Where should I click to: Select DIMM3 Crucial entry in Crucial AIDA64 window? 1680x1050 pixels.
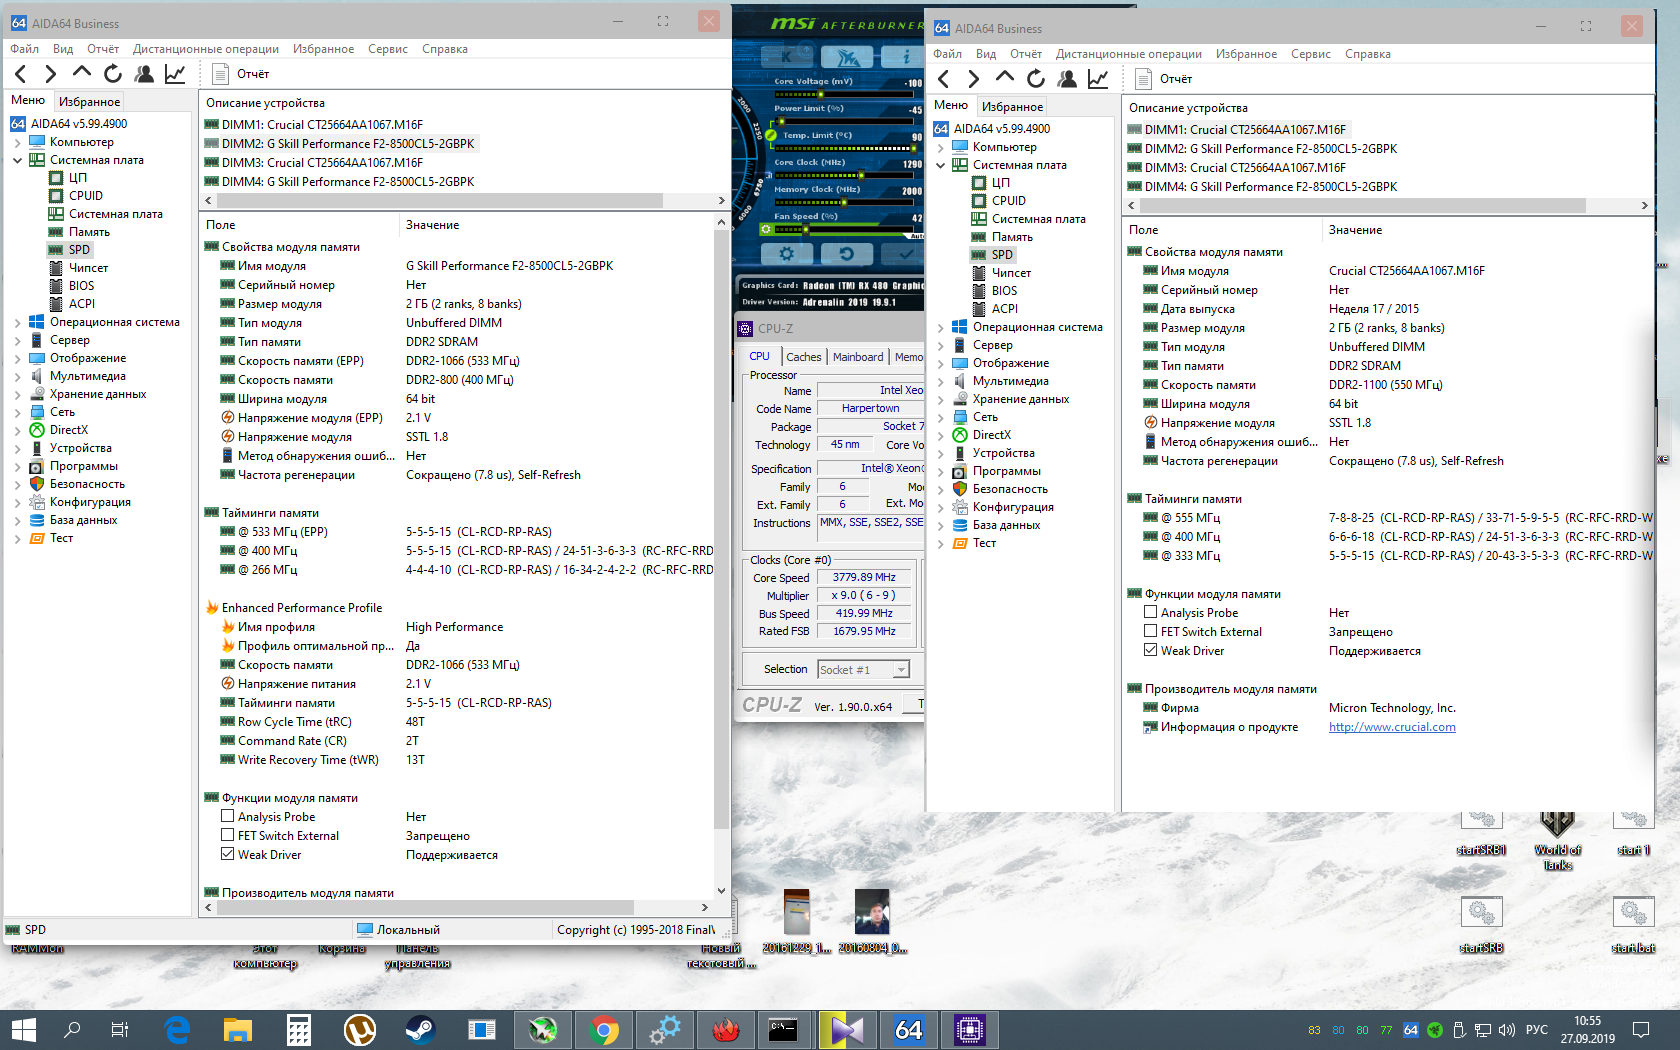(x=1237, y=168)
